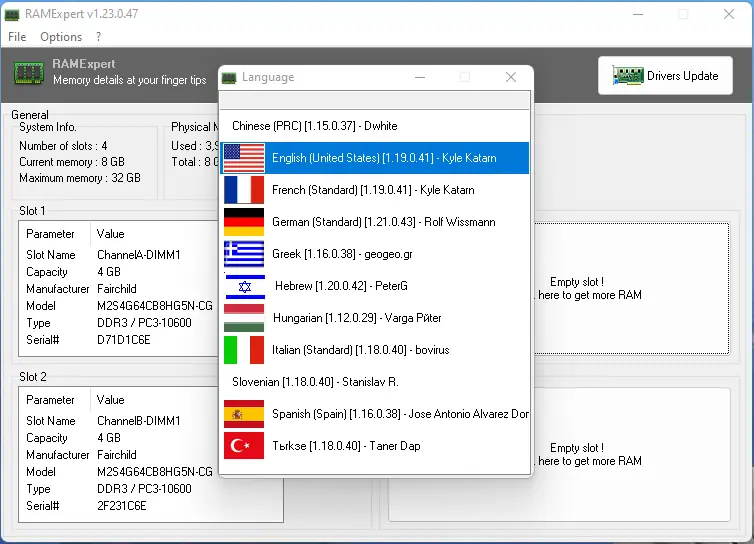Screen dimensions: 754x544
Task: Open the Options menu
Action: pos(61,37)
